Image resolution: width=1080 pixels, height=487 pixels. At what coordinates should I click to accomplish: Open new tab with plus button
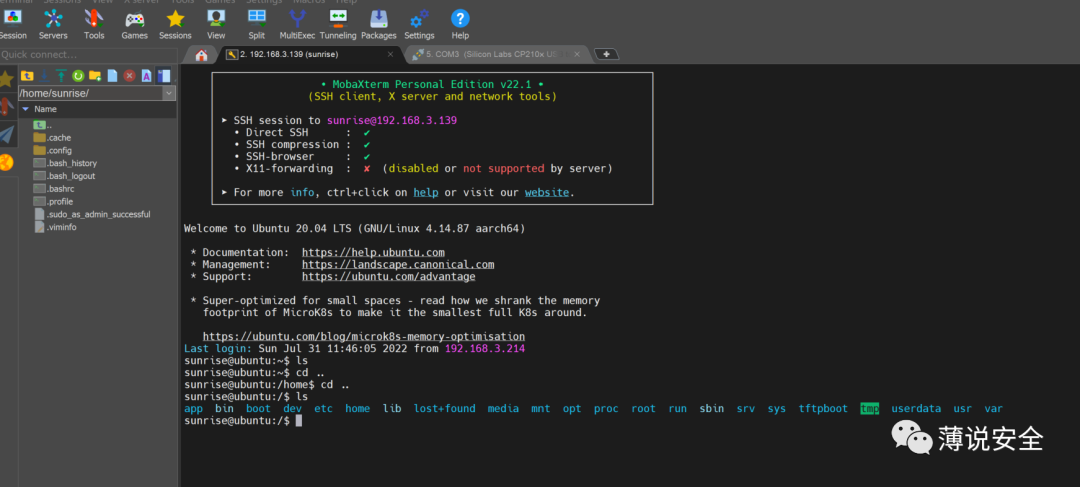tap(606, 54)
